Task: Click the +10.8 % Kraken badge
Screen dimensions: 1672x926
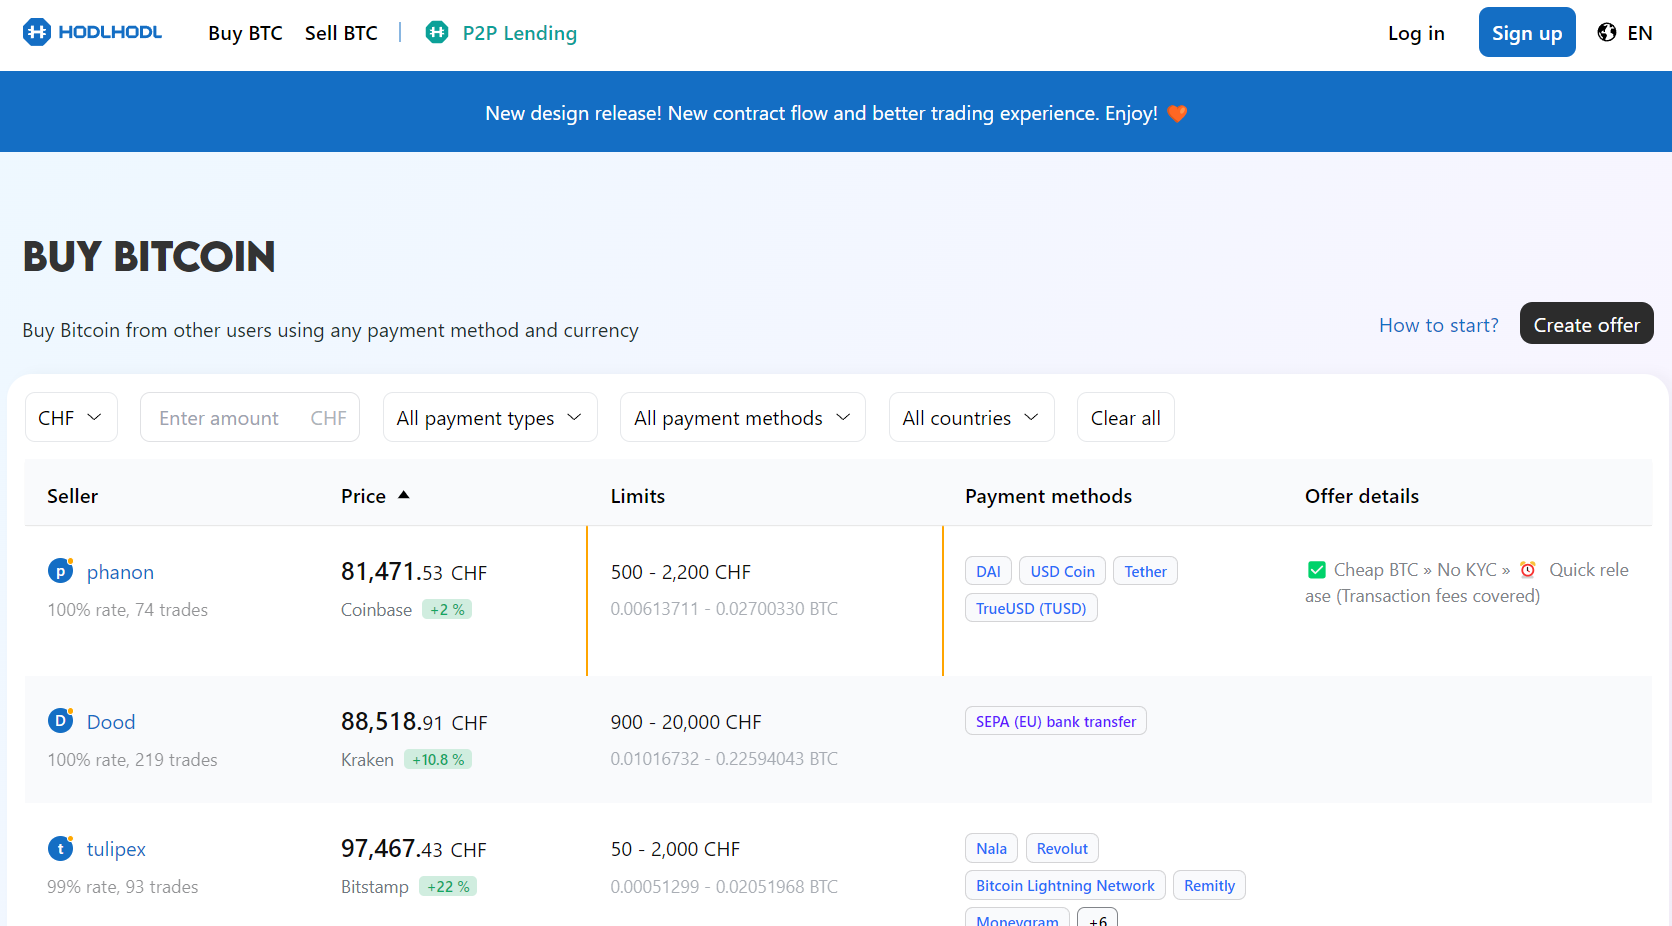Action: tap(438, 759)
